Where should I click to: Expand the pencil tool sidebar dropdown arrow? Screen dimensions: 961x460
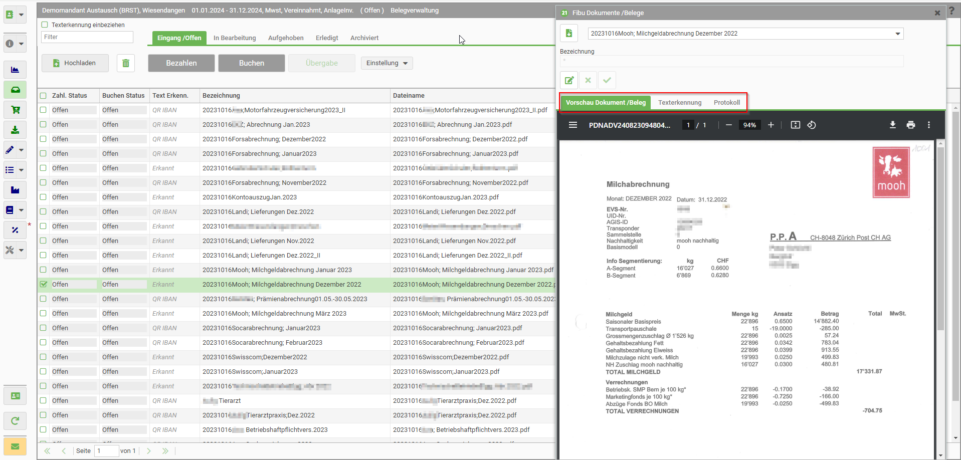pos(23,150)
